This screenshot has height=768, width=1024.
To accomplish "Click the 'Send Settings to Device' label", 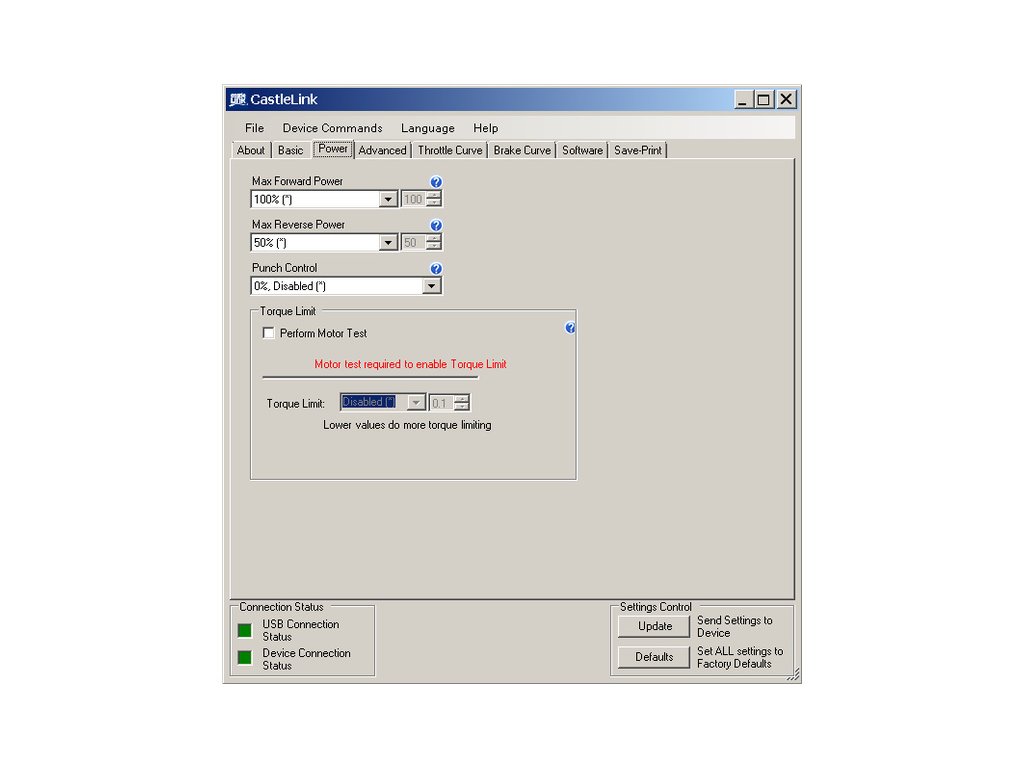I will (735, 626).
